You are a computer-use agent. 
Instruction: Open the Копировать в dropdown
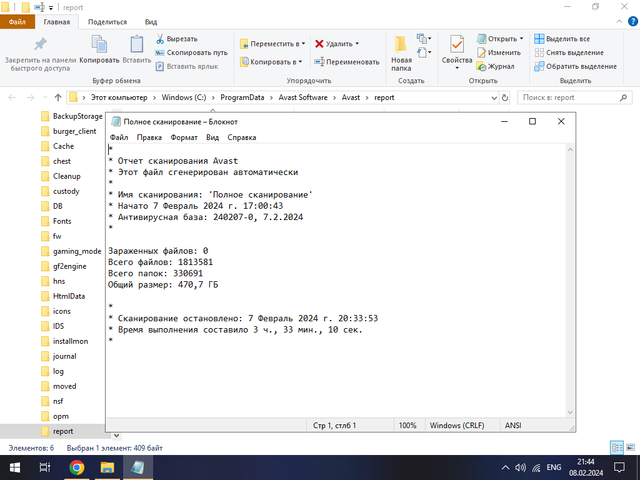tap(271, 62)
